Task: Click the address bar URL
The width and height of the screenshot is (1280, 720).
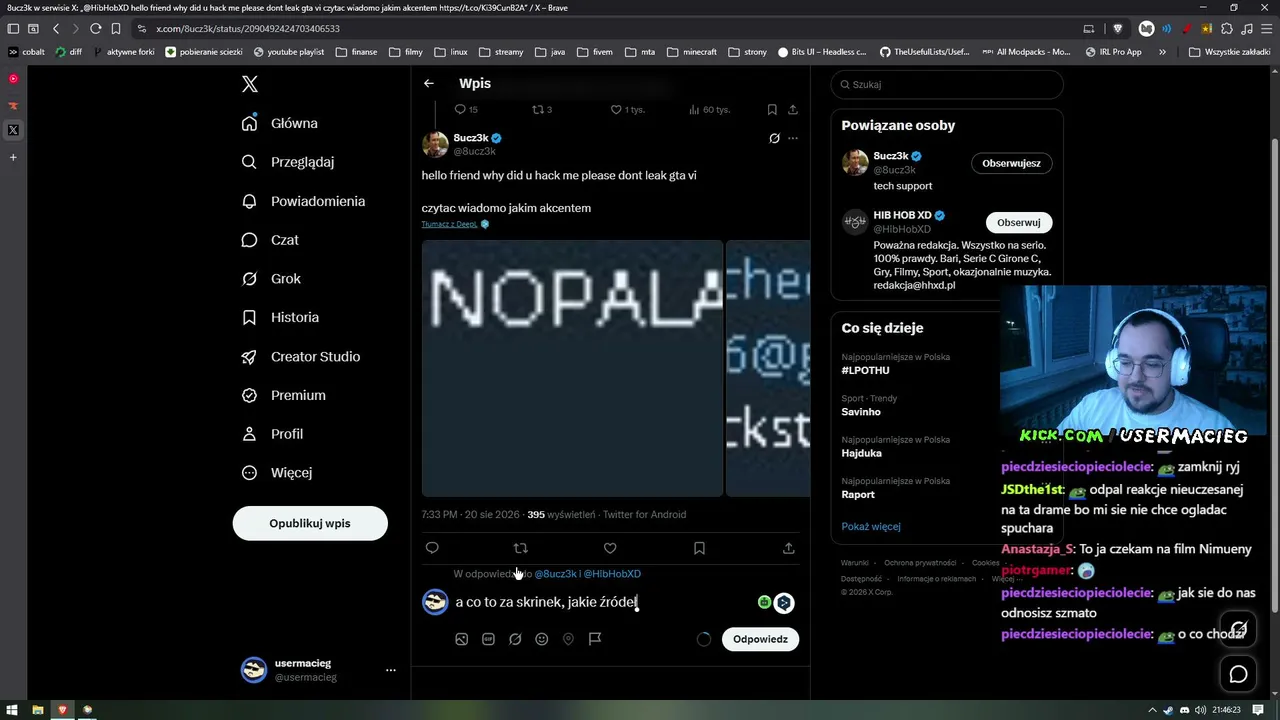Action: [x=248, y=29]
